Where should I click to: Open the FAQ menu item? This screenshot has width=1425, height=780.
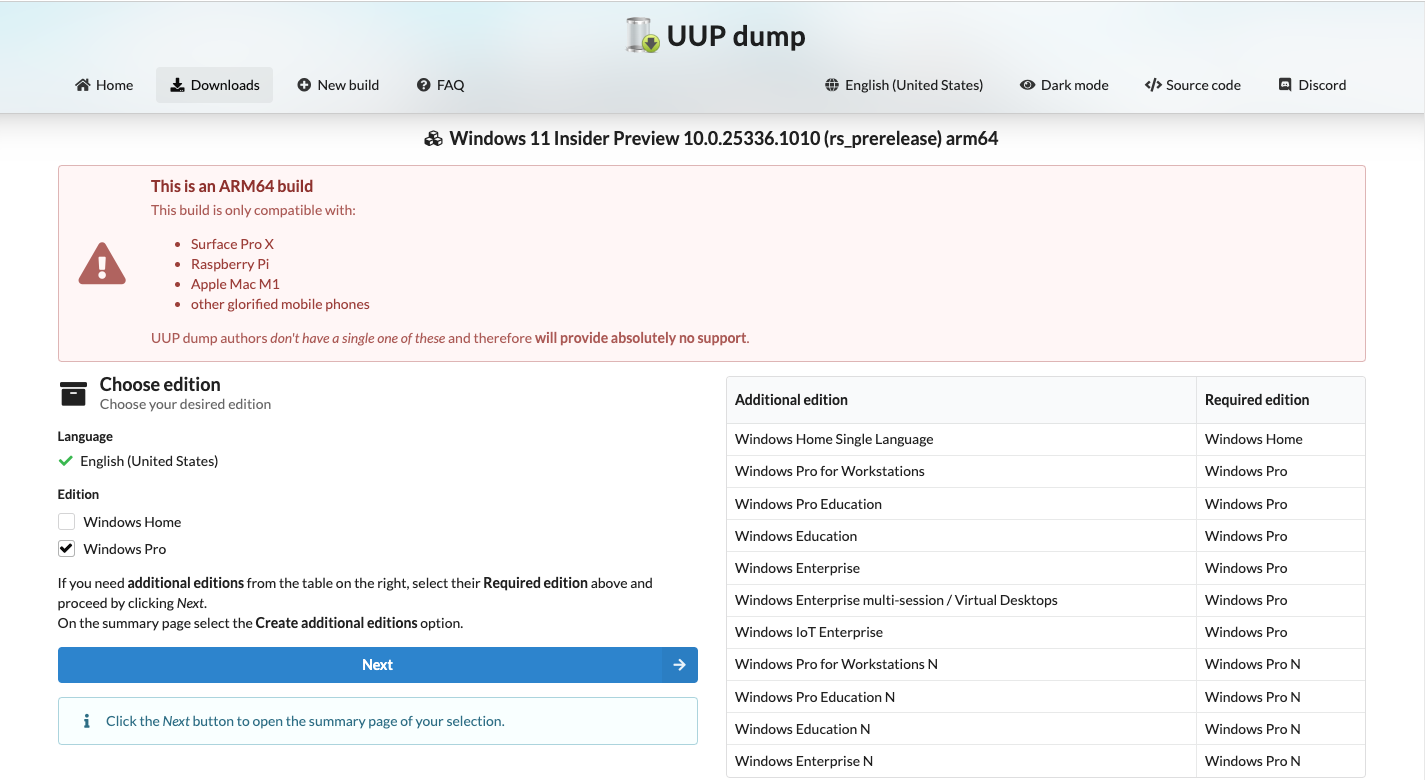441,85
